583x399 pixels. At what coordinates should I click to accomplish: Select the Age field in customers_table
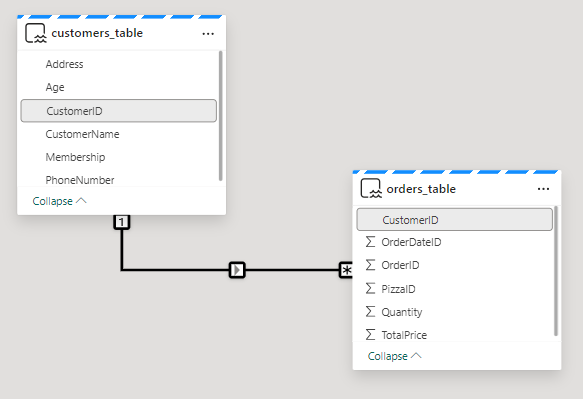tap(55, 87)
